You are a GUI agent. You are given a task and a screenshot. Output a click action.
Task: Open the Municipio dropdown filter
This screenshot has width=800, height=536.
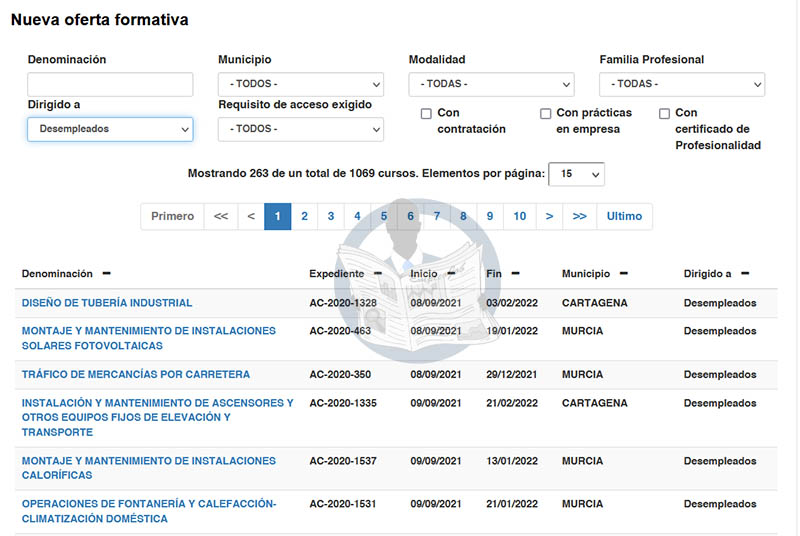point(301,84)
